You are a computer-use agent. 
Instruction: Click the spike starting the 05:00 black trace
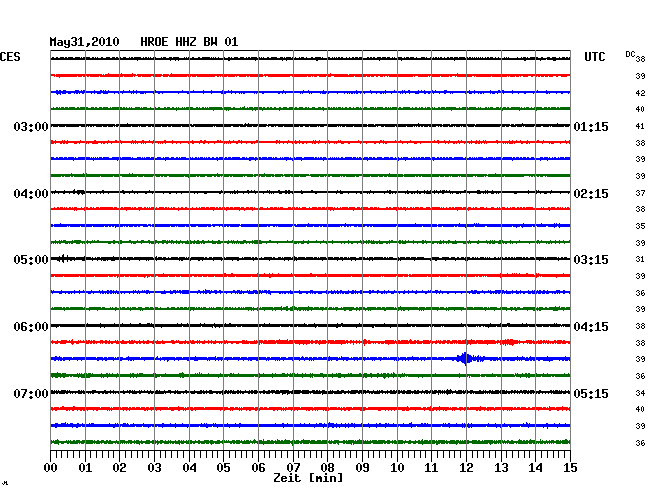[x=63, y=259]
